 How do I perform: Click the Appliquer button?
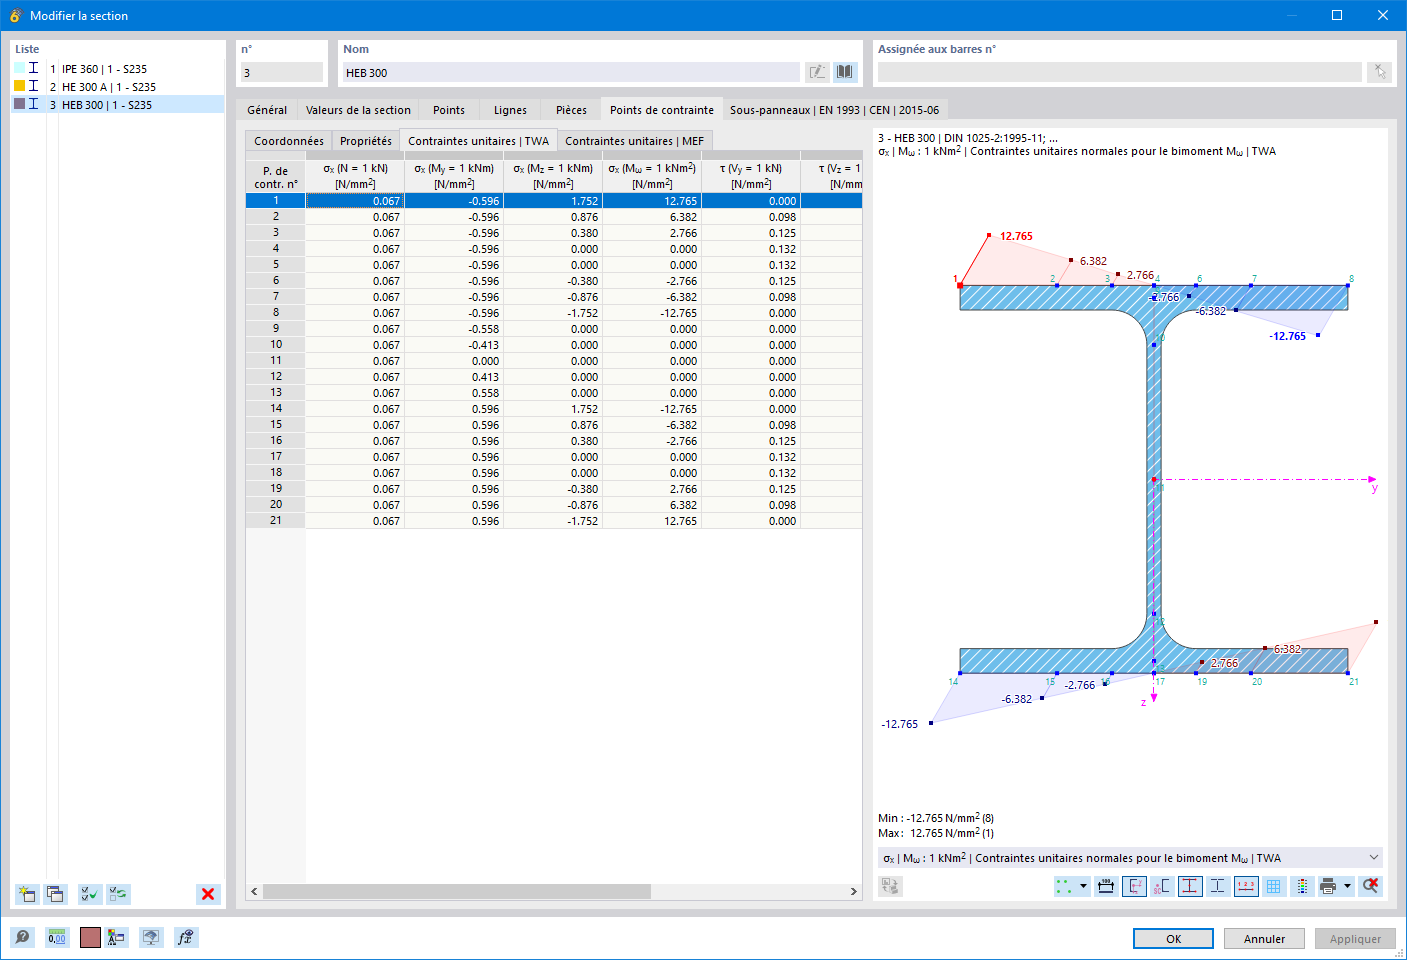tap(1355, 939)
